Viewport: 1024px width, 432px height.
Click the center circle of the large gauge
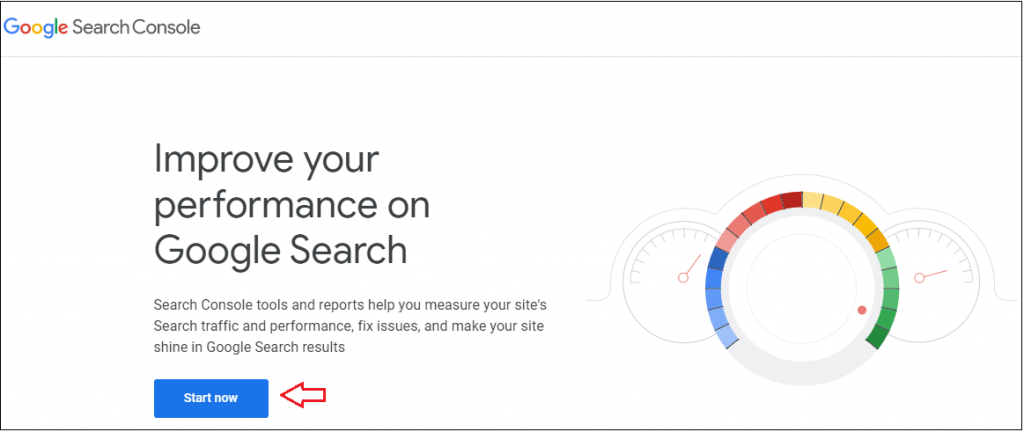tap(802, 288)
